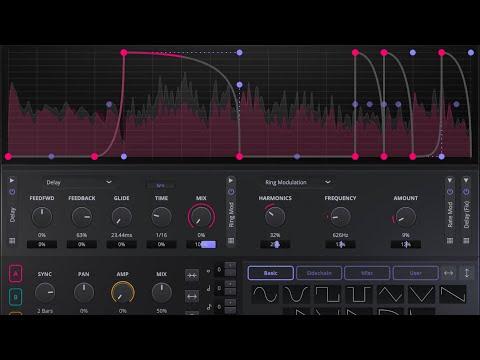Select the triangle wave shape preset
This screenshot has height=360, width=480.
390,294
